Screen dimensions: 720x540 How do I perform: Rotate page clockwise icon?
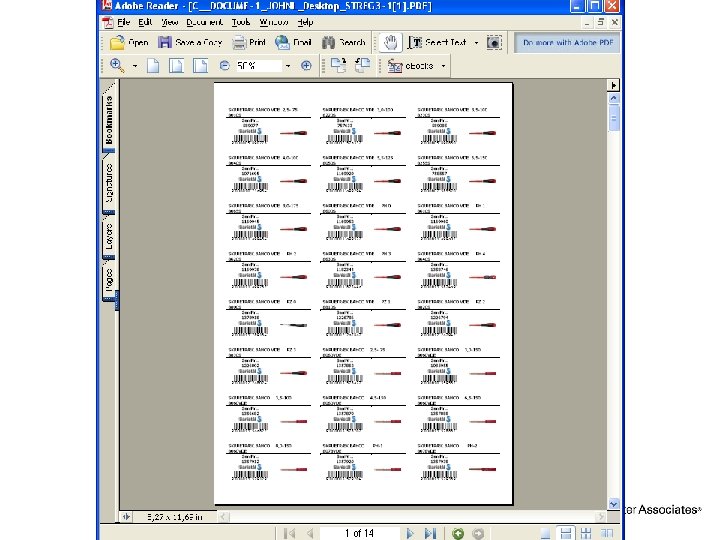[338, 66]
